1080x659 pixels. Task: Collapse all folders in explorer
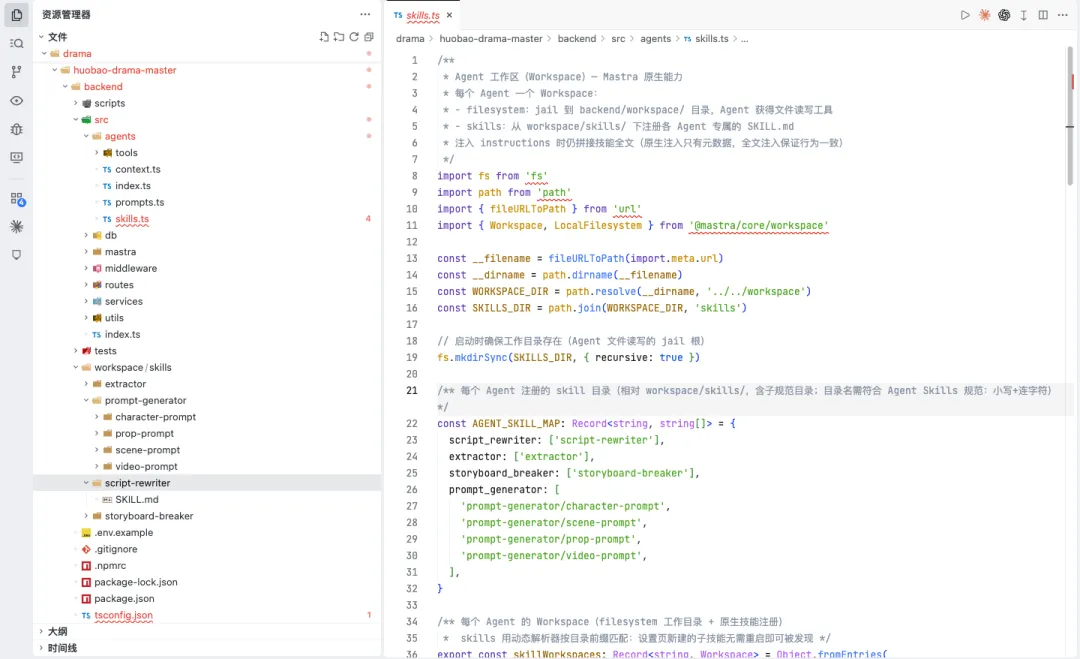click(x=369, y=36)
